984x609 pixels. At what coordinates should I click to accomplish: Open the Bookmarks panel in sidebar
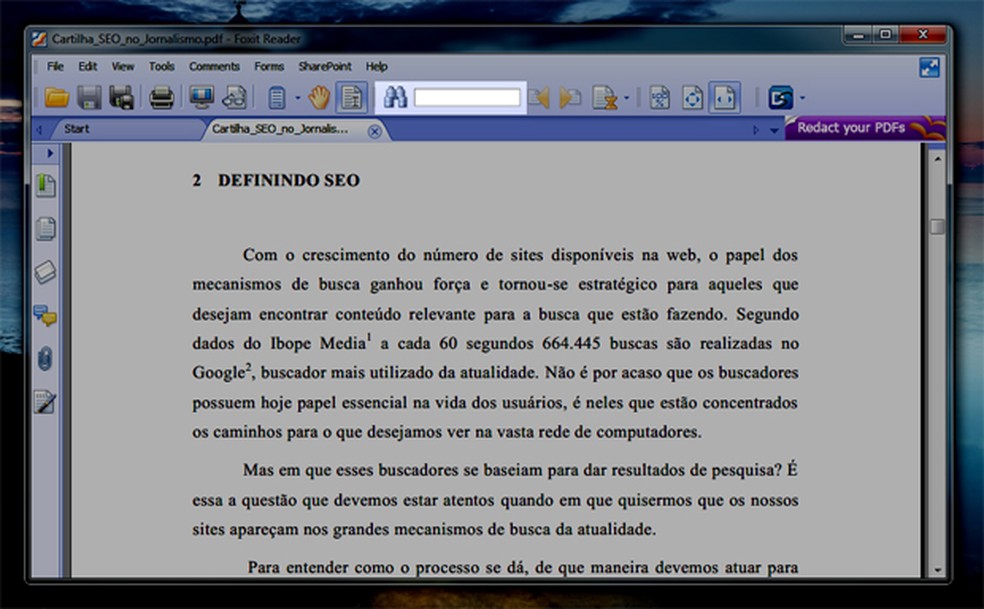tap(45, 185)
